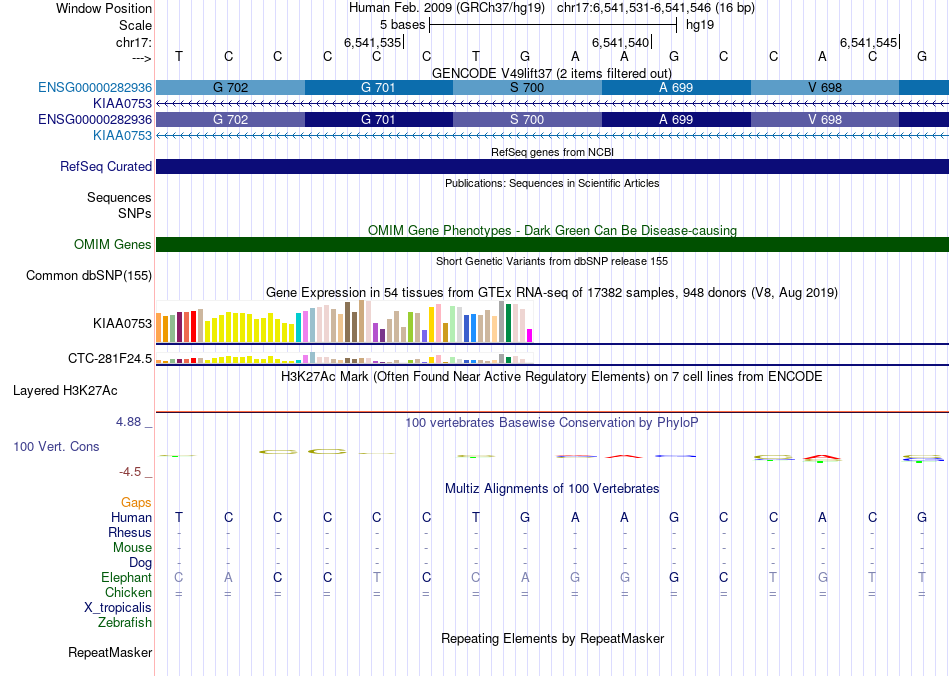The height and width of the screenshot is (676, 950).
Task: Click the black KIAA0753 GTEx label
Action: click(x=122, y=323)
